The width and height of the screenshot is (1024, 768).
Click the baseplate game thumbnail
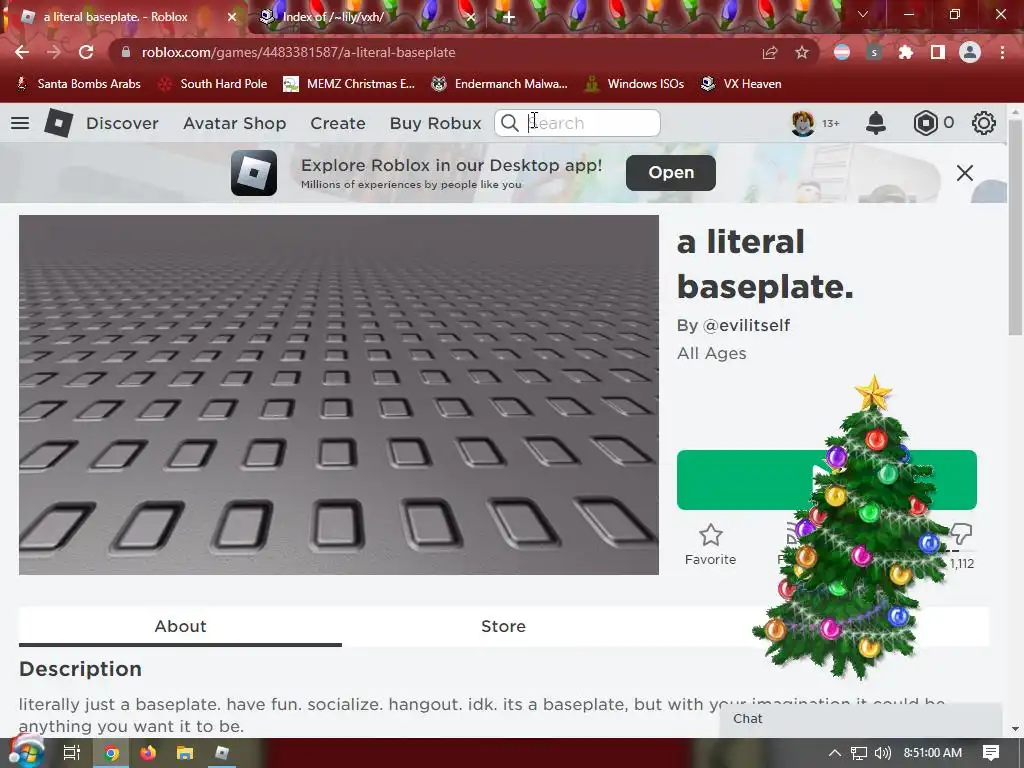pyautogui.click(x=339, y=395)
